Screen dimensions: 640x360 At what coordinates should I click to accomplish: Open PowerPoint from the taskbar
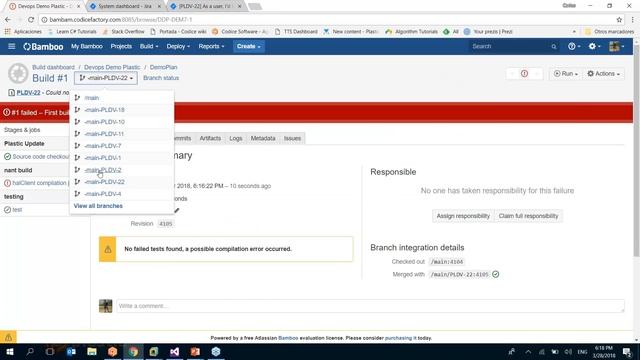click(x=195, y=352)
